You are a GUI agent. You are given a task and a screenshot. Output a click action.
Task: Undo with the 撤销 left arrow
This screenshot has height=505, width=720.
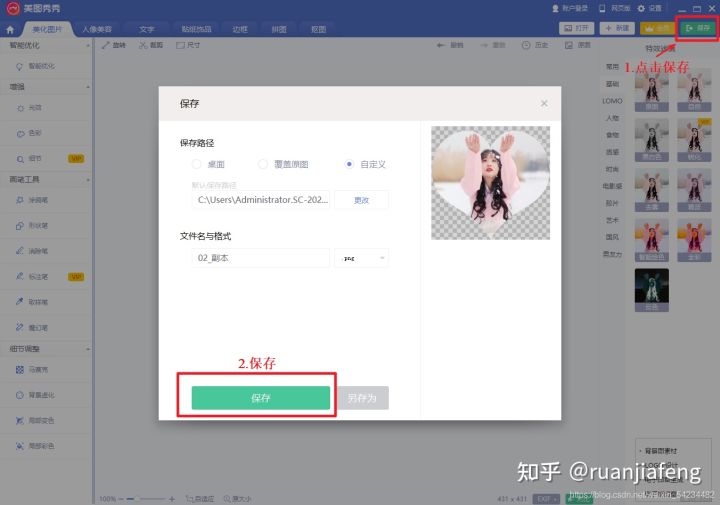pyautogui.click(x=450, y=45)
